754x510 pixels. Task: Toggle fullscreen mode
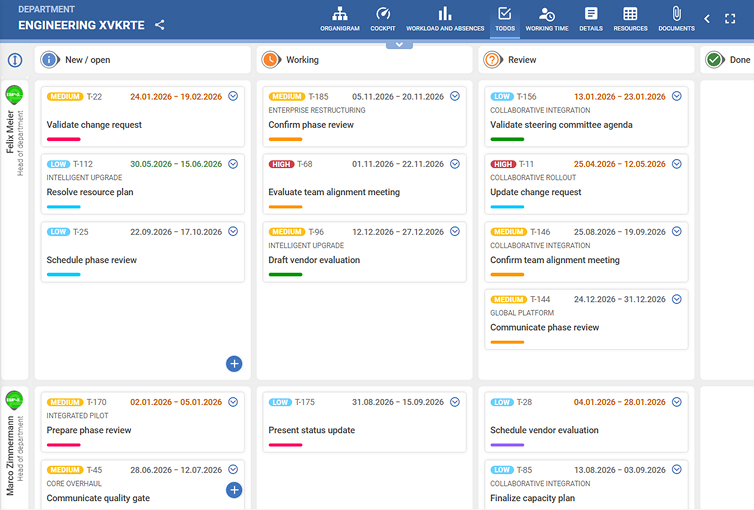pos(730,19)
